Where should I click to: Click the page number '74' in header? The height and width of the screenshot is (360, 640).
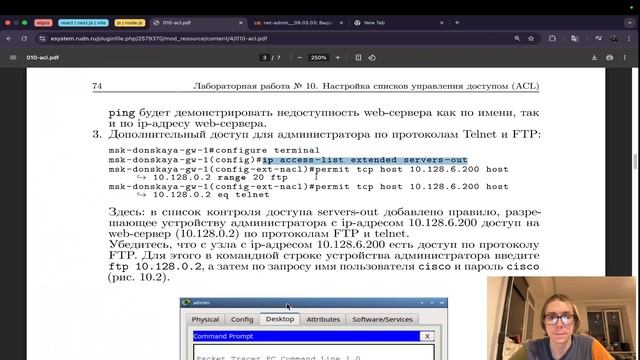click(97, 86)
